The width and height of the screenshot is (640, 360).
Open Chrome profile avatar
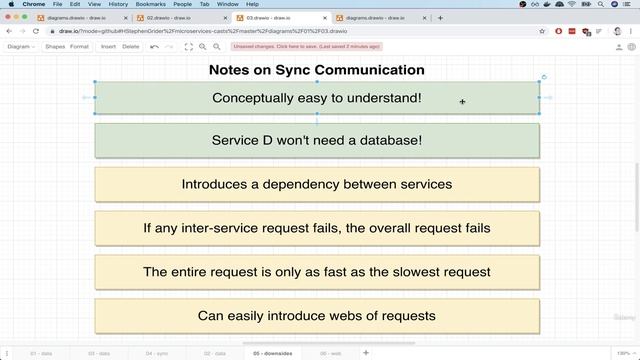(617, 31)
